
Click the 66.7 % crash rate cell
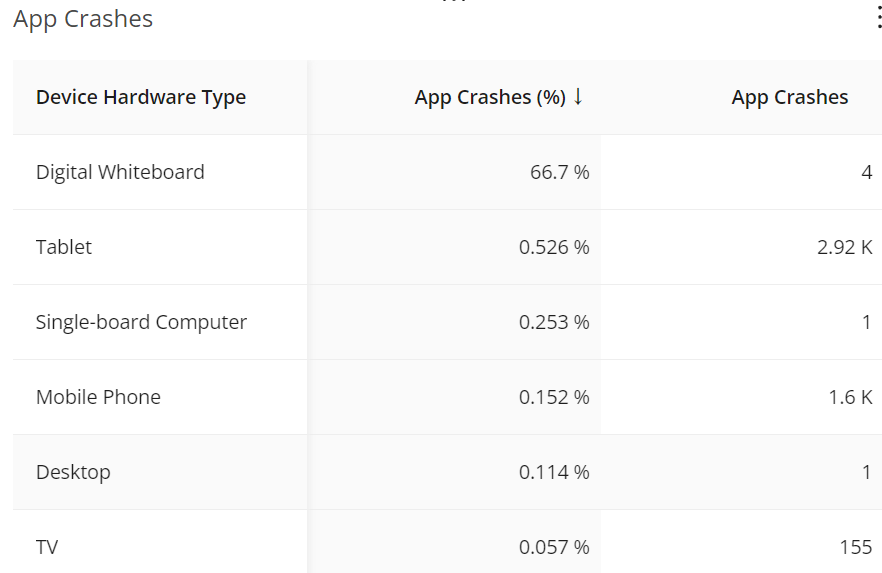[x=559, y=172]
